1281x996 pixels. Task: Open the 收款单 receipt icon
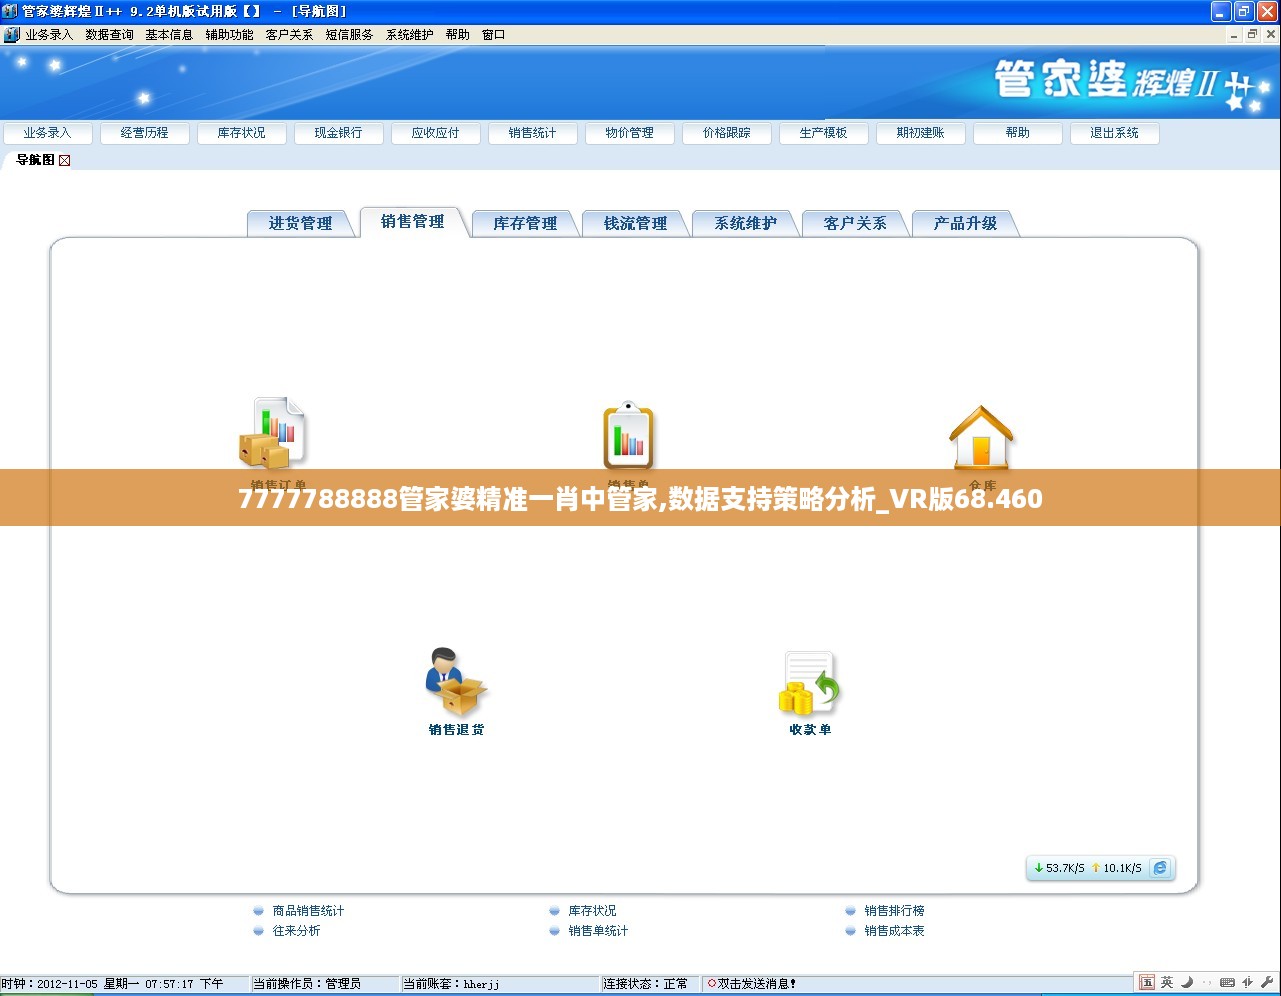(809, 684)
